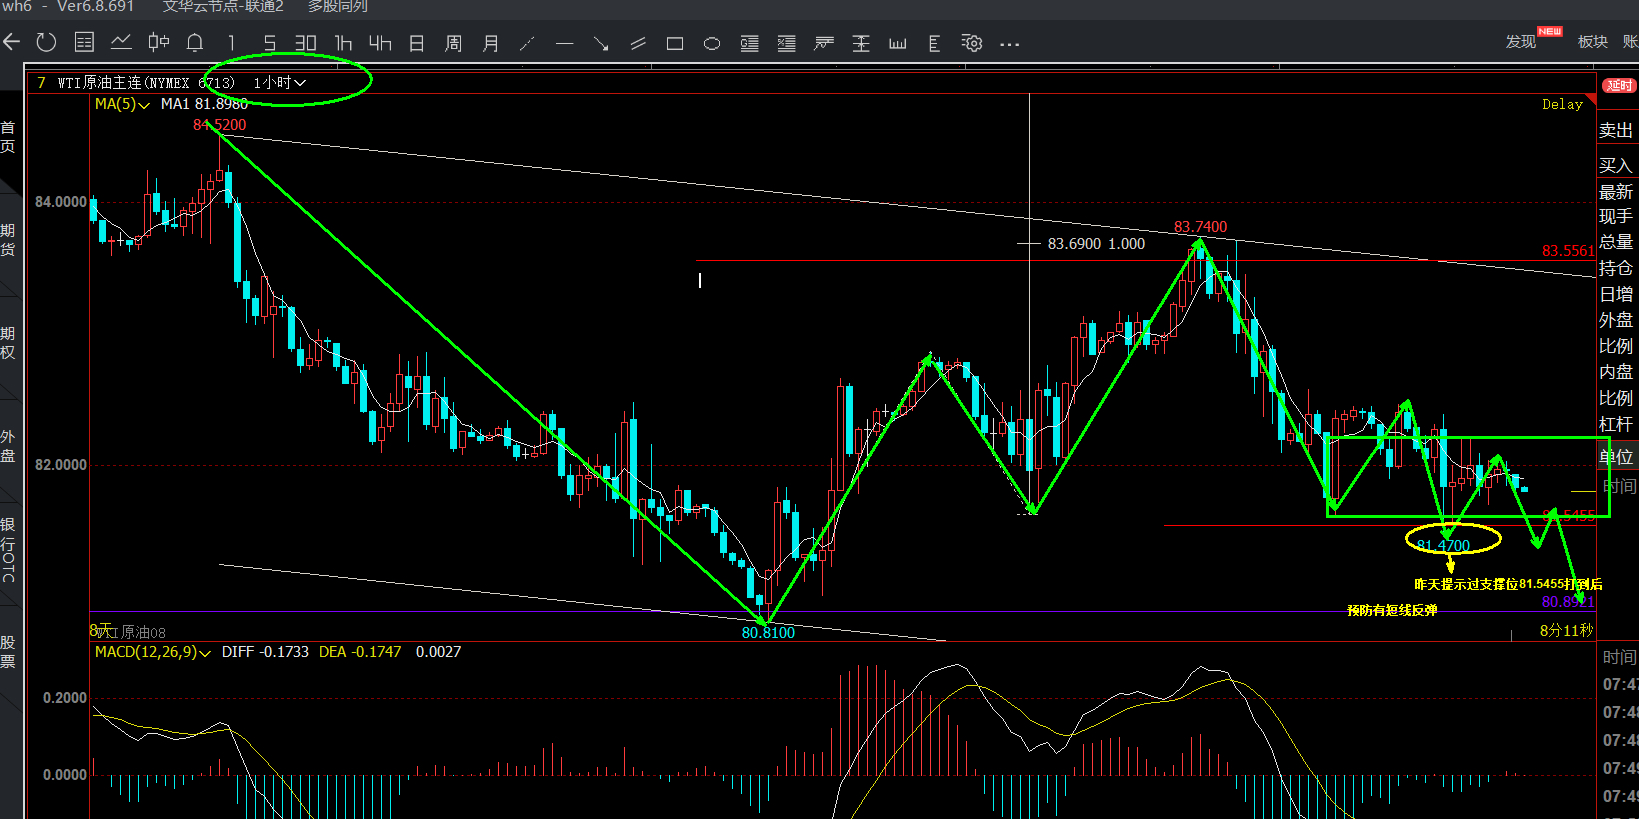Click the 延时 delay badge
The height and width of the screenshot is (819, 1639).
(x=1619, y=86)
